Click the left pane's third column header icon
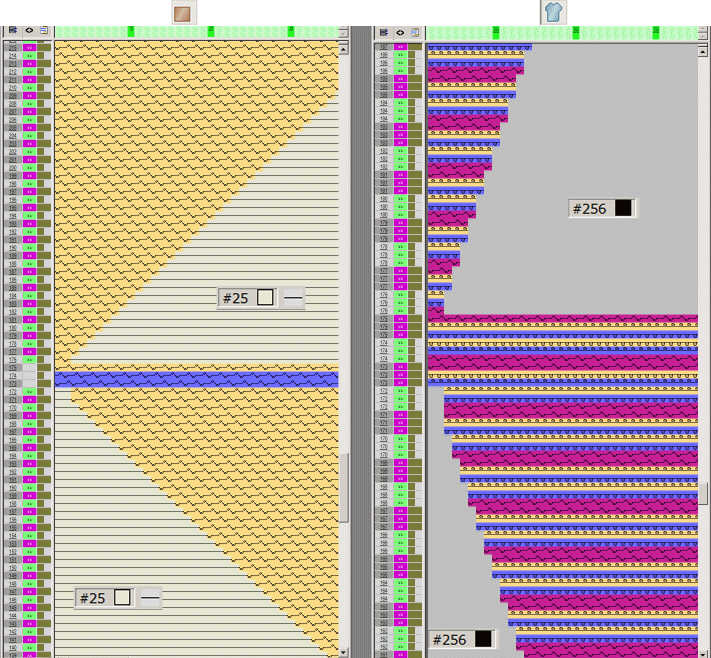The width and height of the screenshot is (711, 658). (x=44, y=31)
